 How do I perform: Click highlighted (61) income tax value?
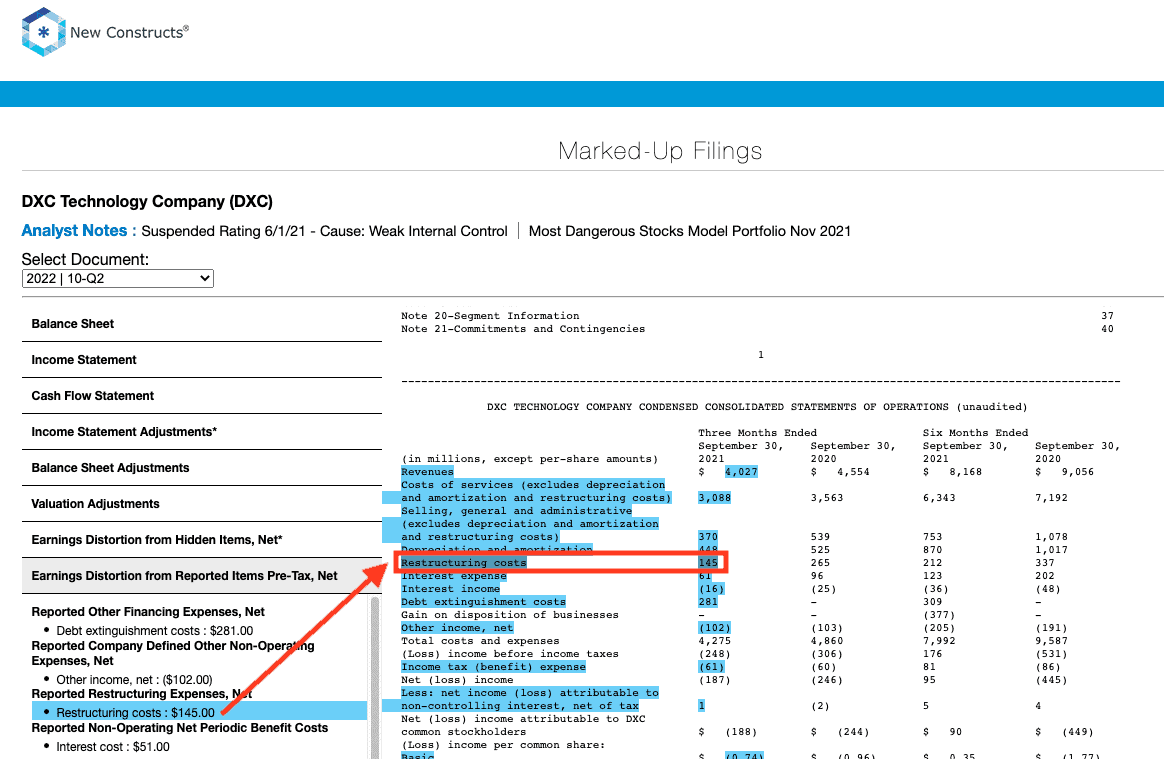[710, 666]
